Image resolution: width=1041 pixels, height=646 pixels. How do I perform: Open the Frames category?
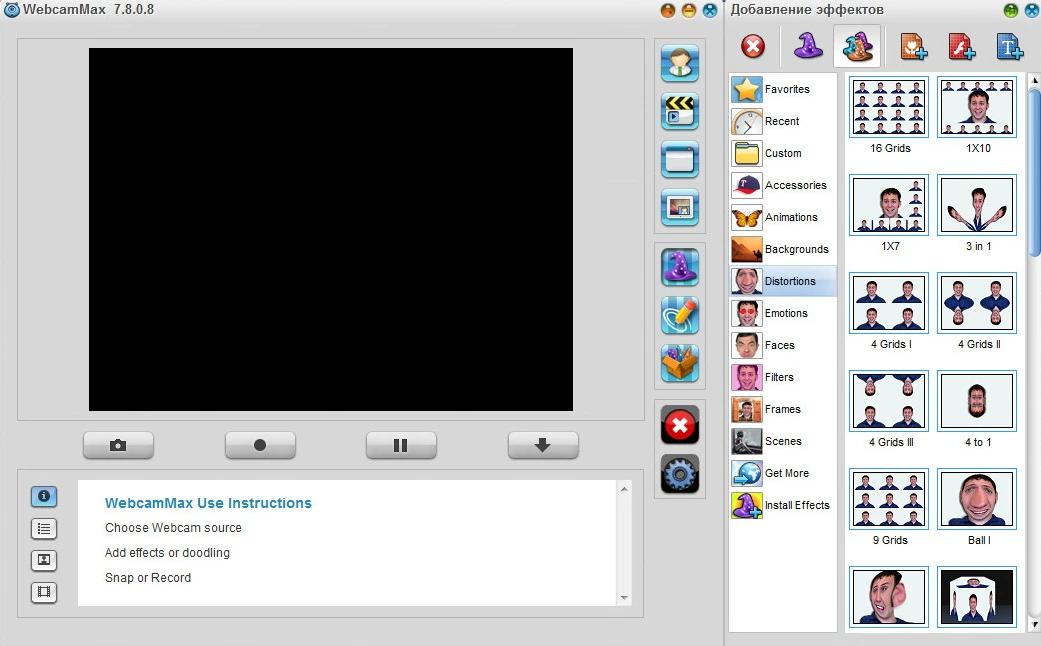click(783, 409)
